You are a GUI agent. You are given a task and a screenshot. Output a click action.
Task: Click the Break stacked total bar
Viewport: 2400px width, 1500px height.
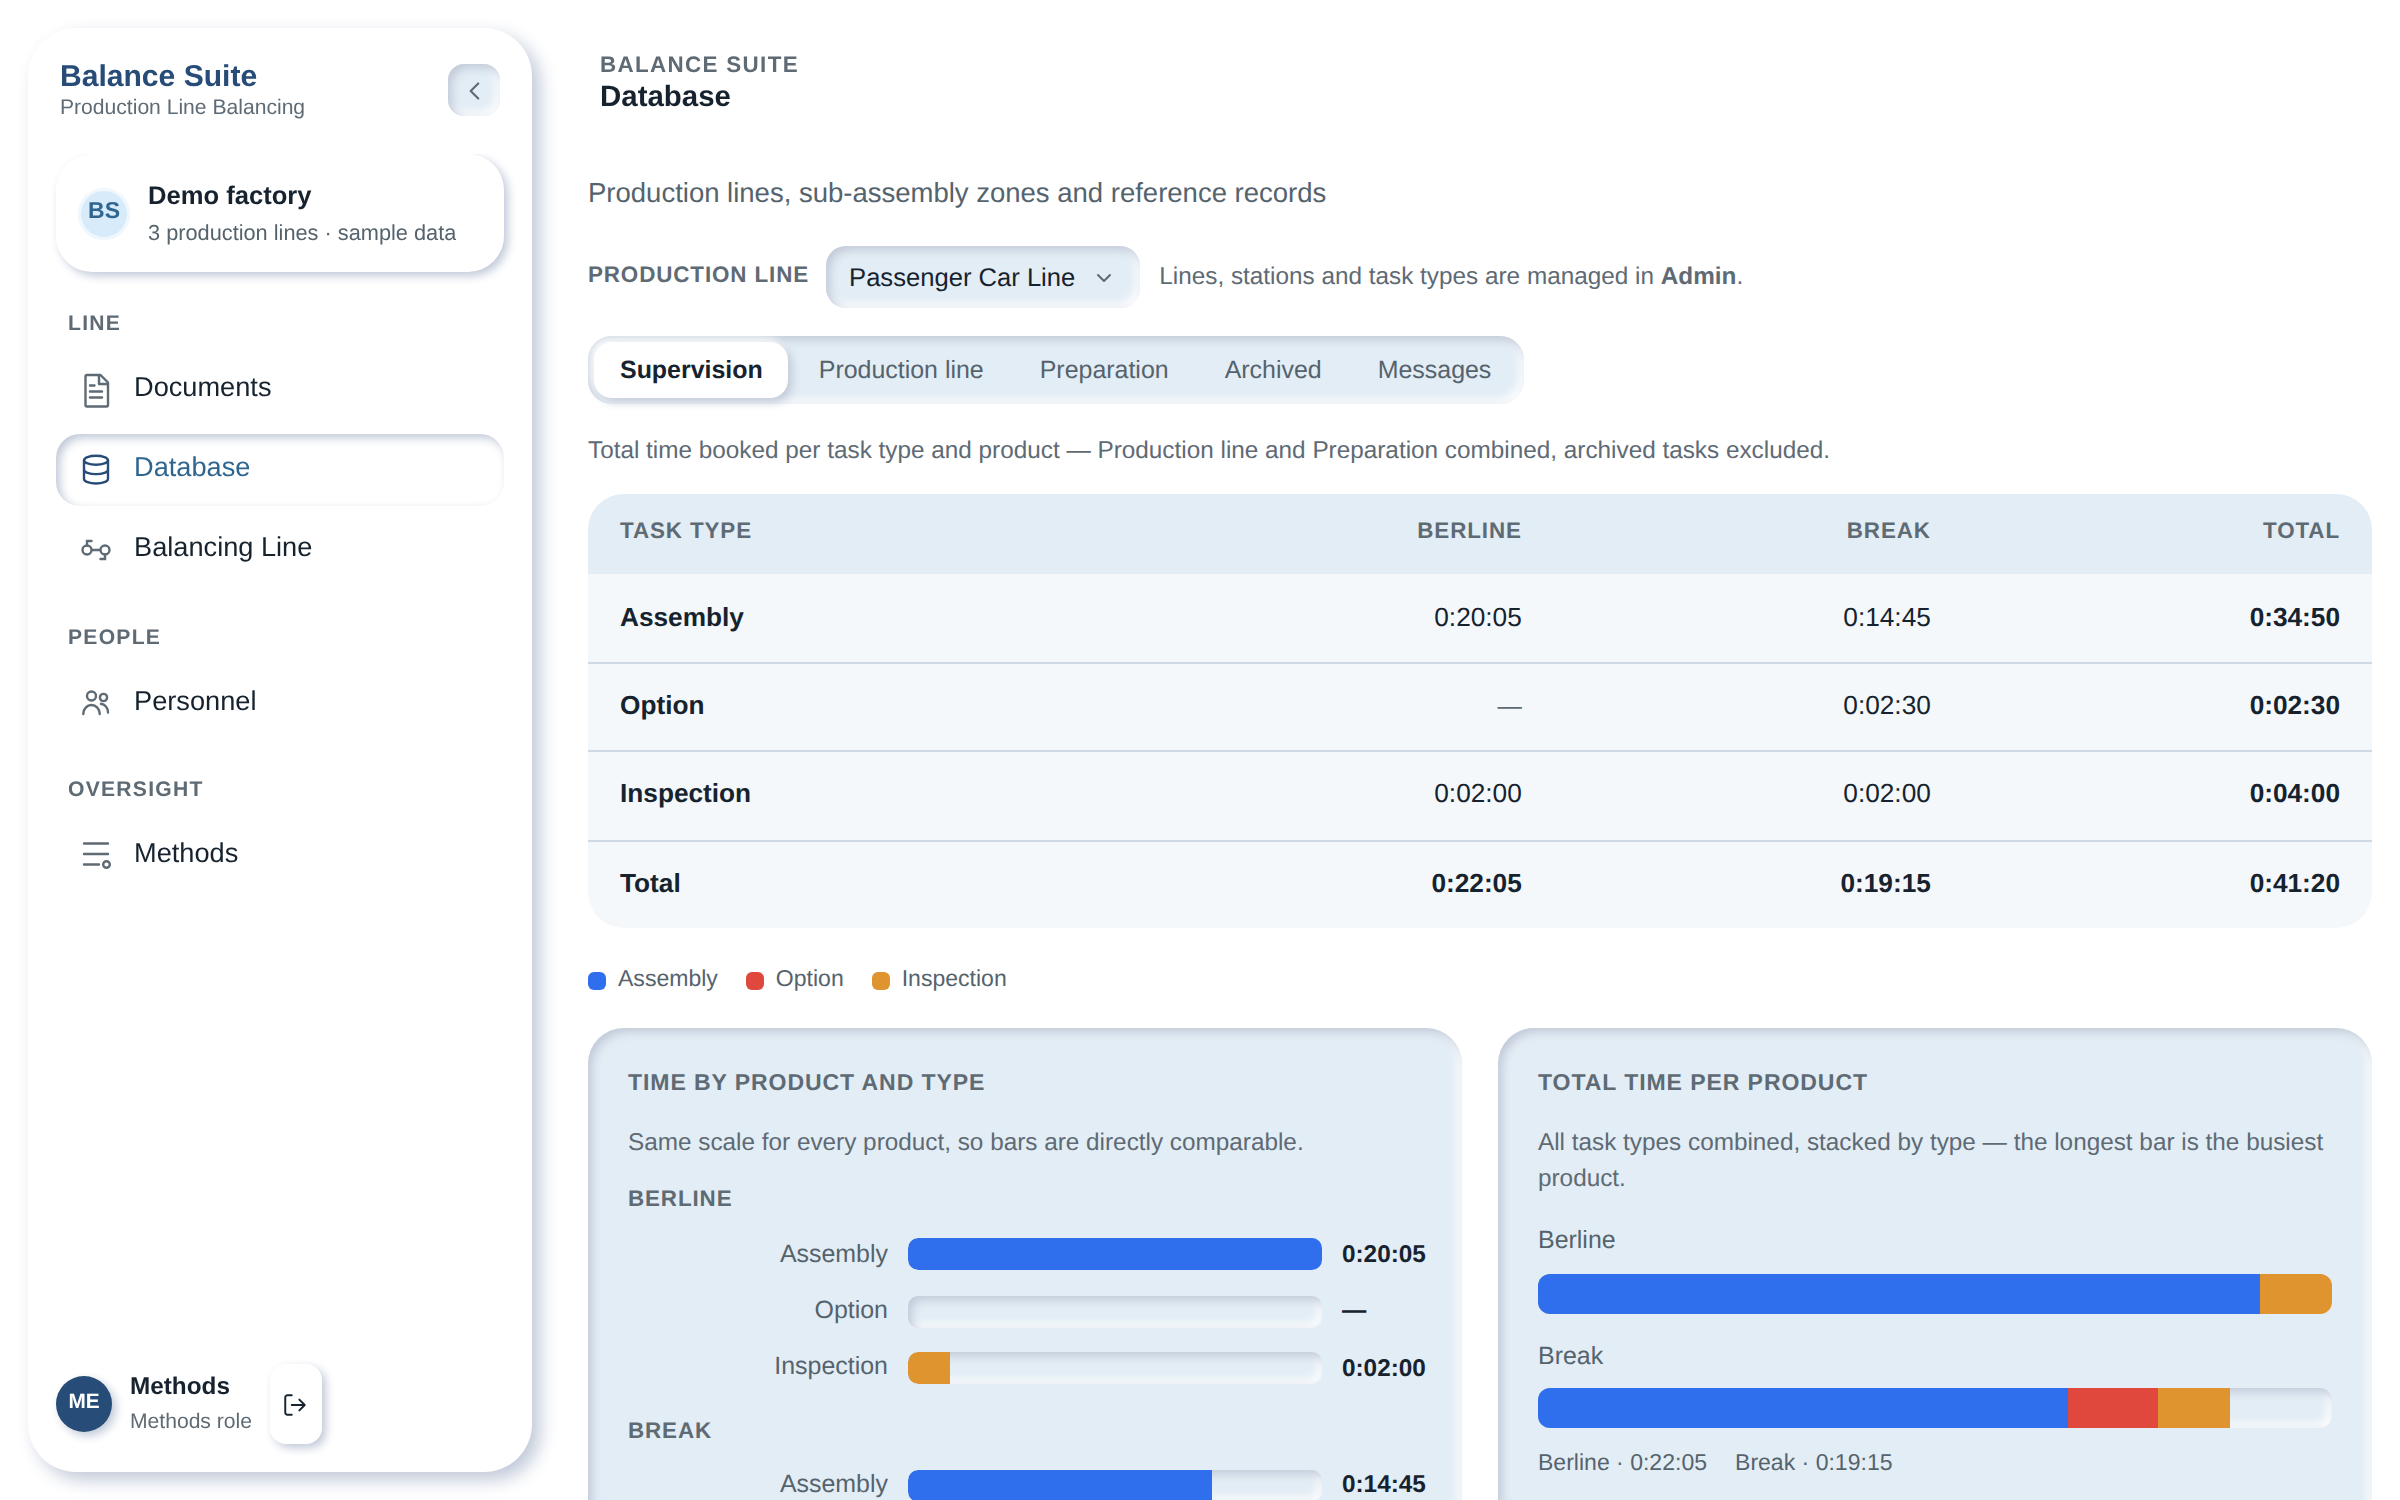pos(1934,1408)
